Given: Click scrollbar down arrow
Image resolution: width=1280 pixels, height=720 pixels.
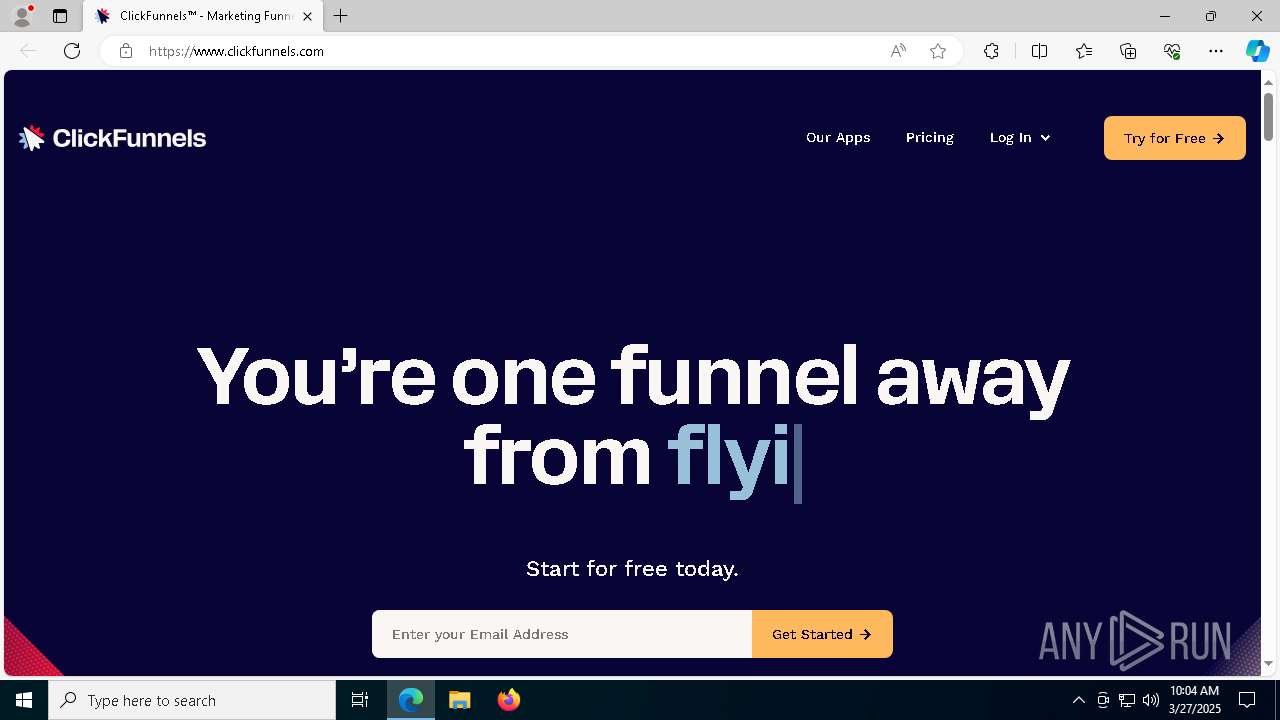Looking at the screenshot, I should coord(1268,664).
